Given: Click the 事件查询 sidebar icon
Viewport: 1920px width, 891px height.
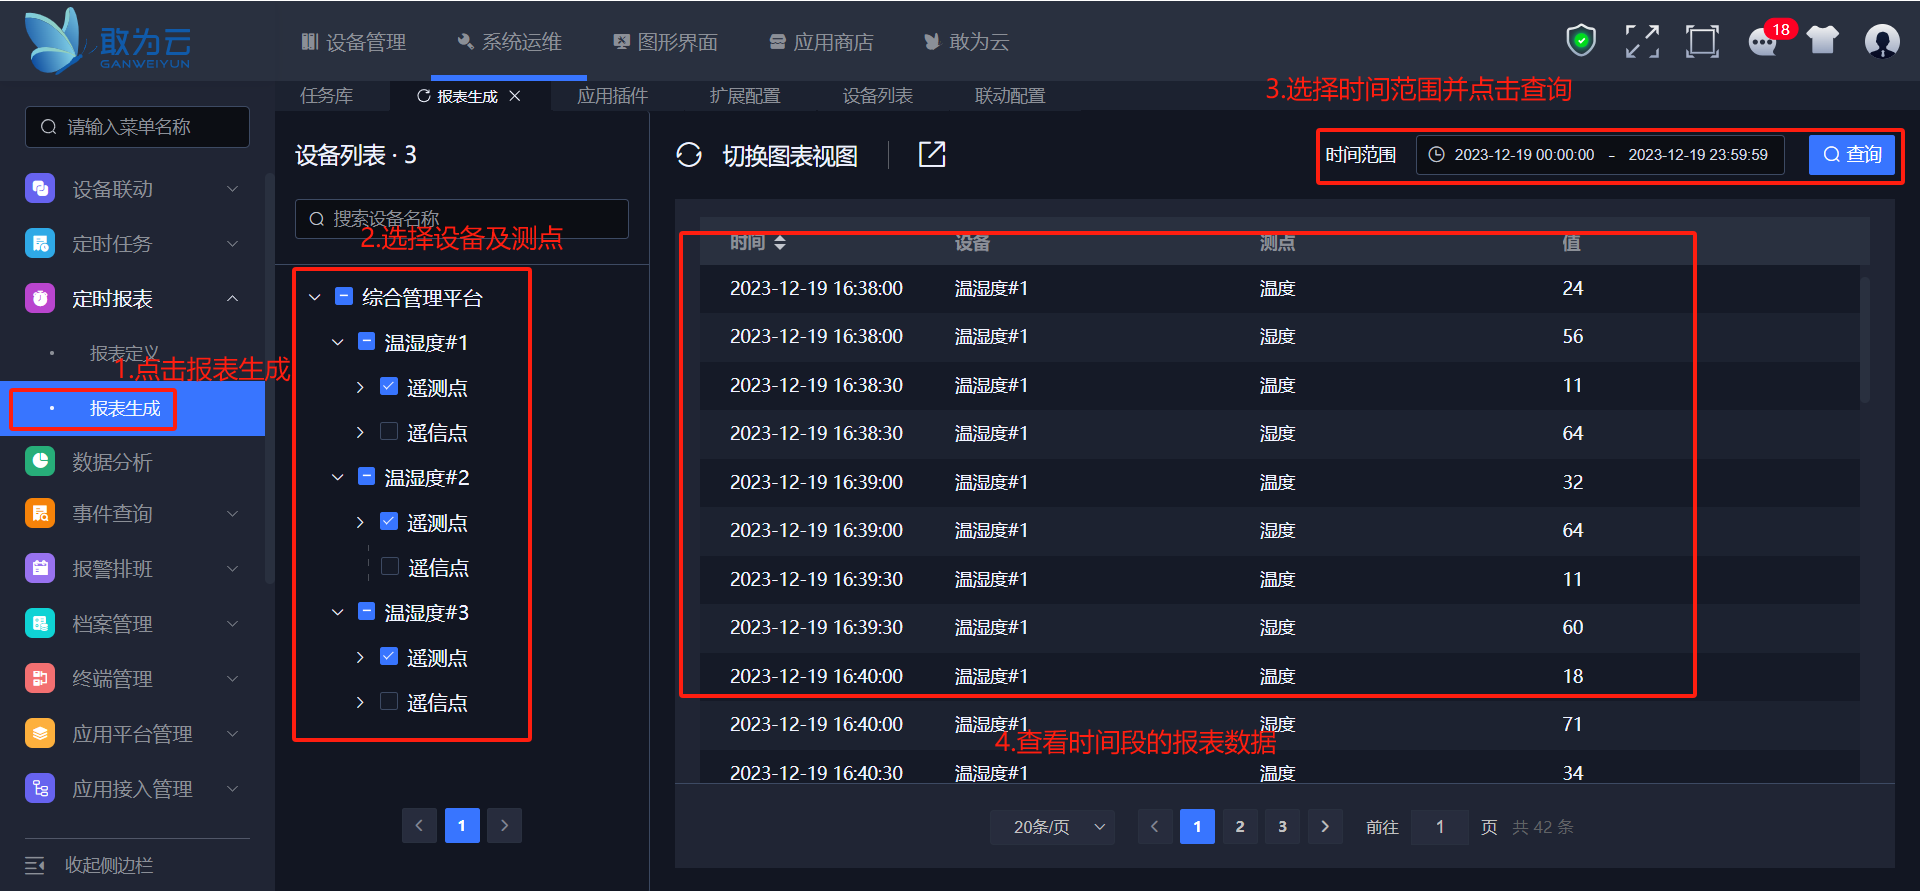Looking at the screenshot, I should pos(40,514).
